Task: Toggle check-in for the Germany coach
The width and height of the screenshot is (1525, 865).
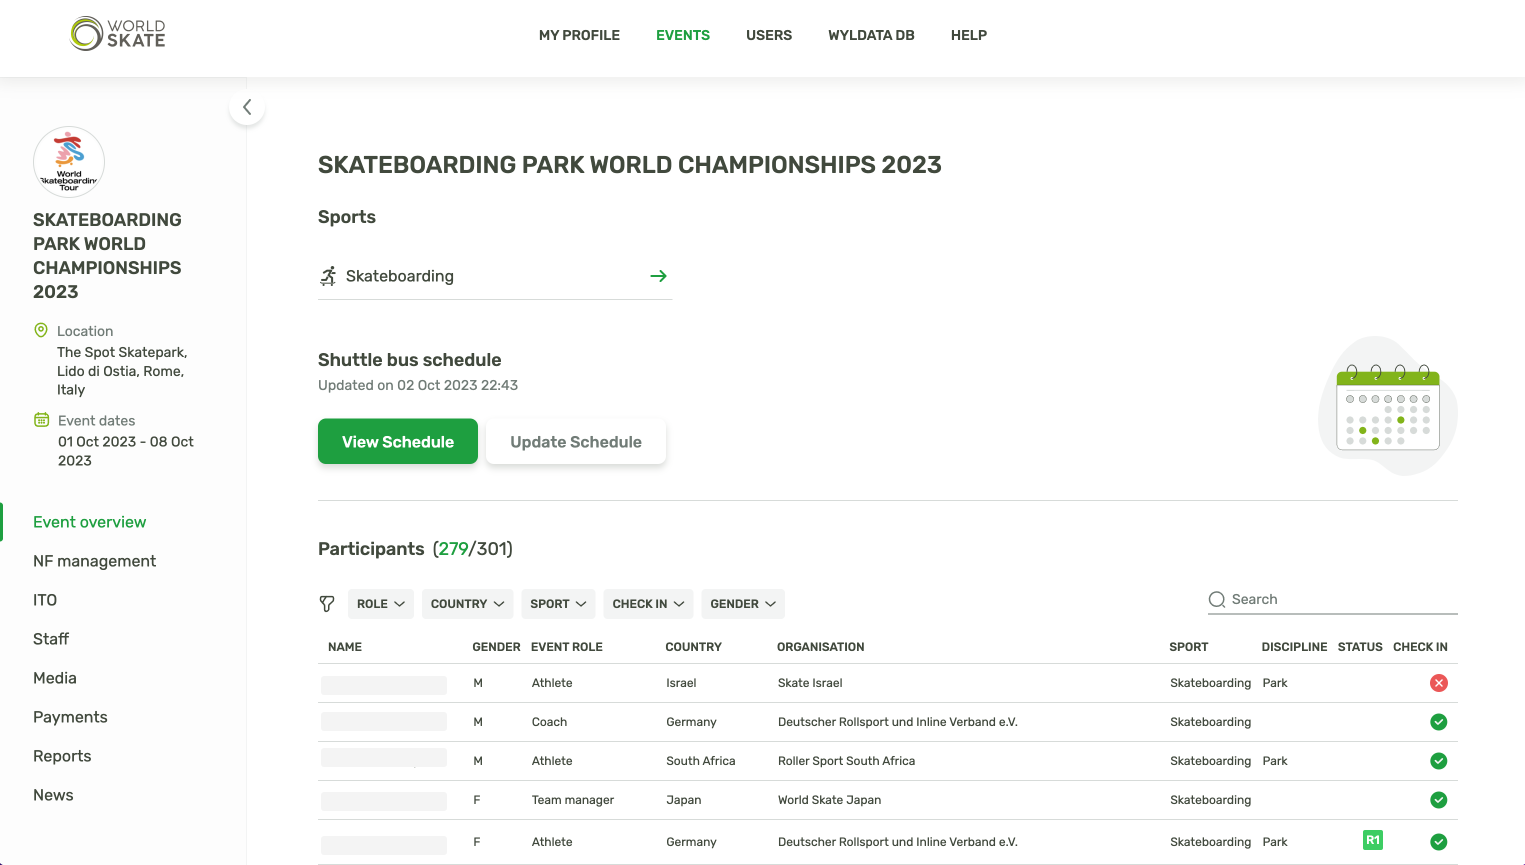Action: (1438, 722)
